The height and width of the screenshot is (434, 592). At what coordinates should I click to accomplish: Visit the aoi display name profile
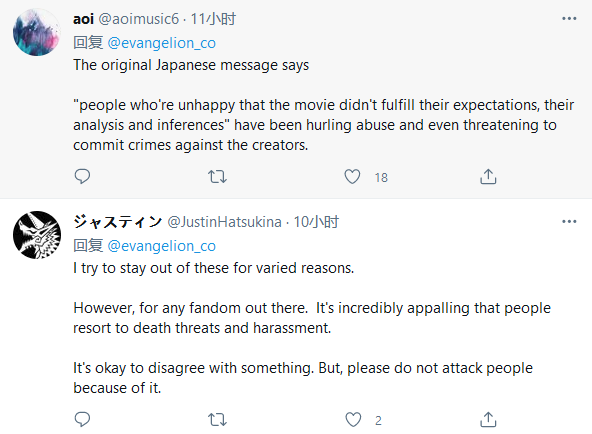click(83, 19)
